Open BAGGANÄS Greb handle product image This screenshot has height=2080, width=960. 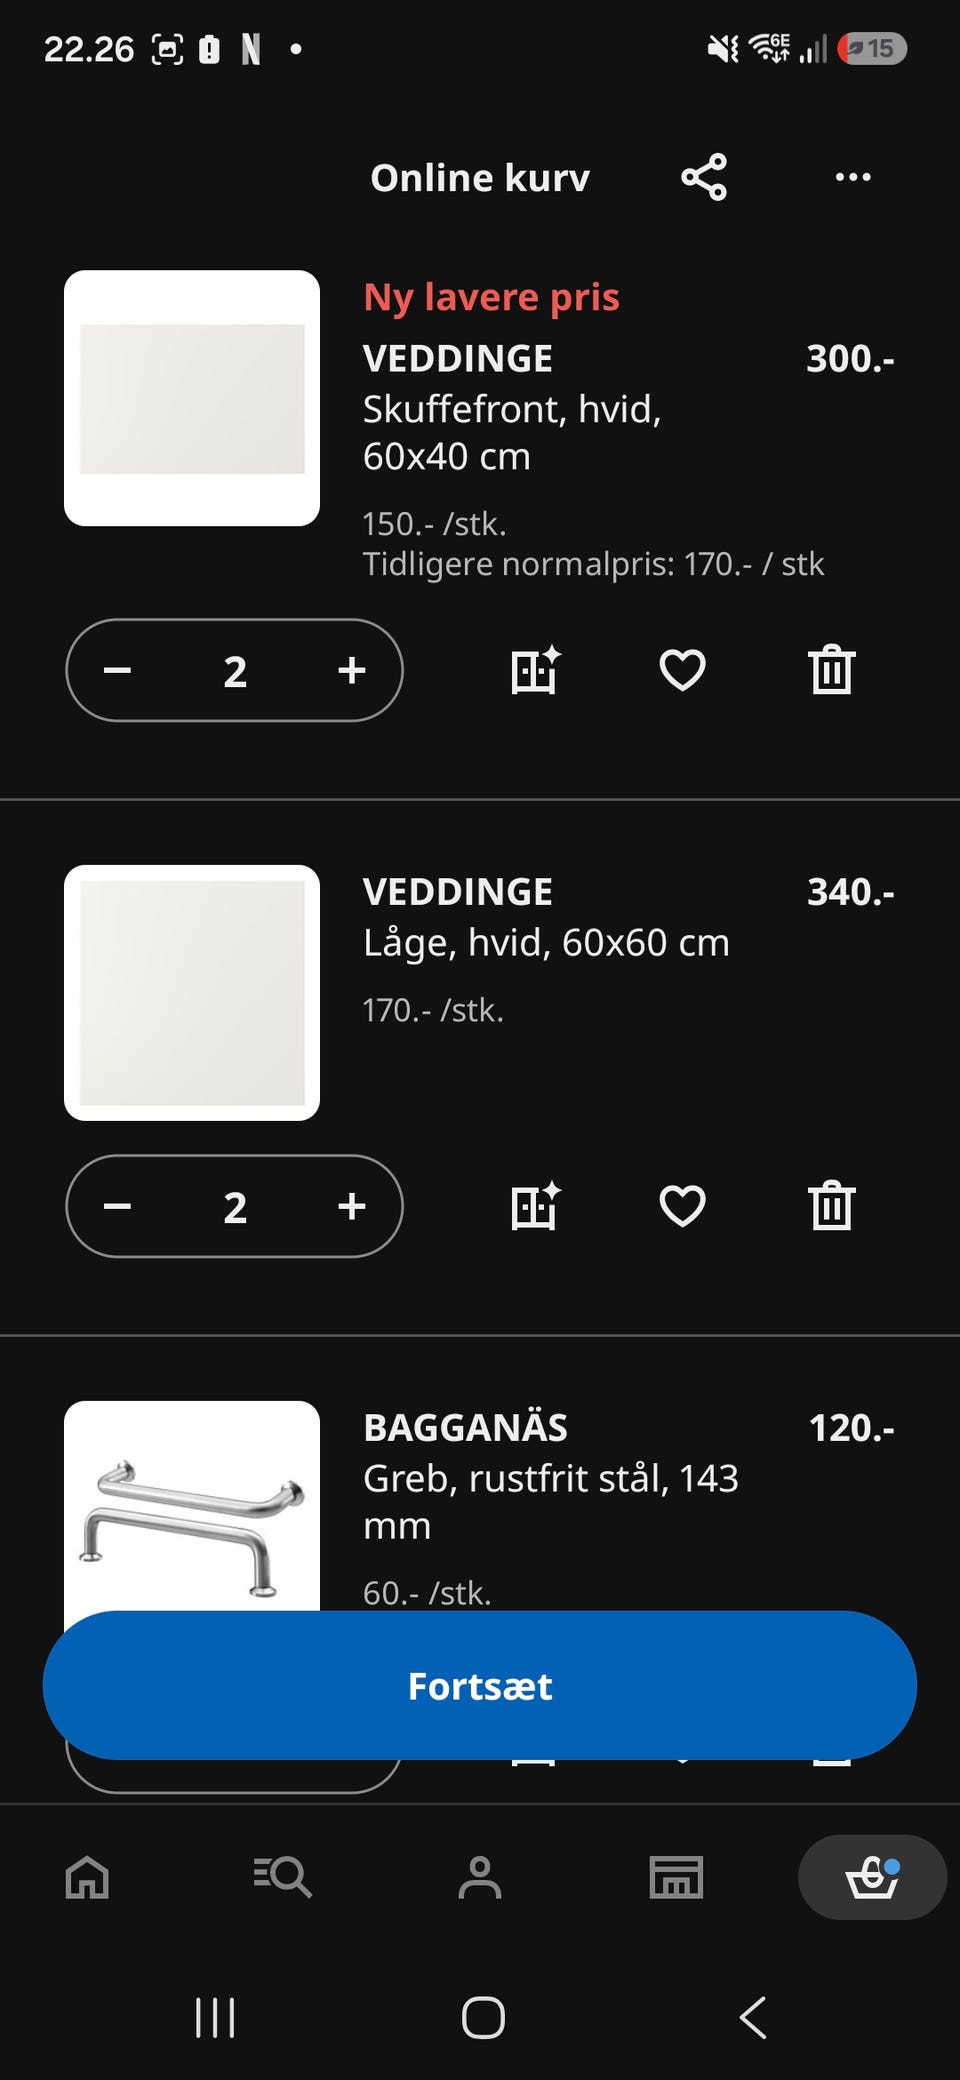tap(192, 1506)
